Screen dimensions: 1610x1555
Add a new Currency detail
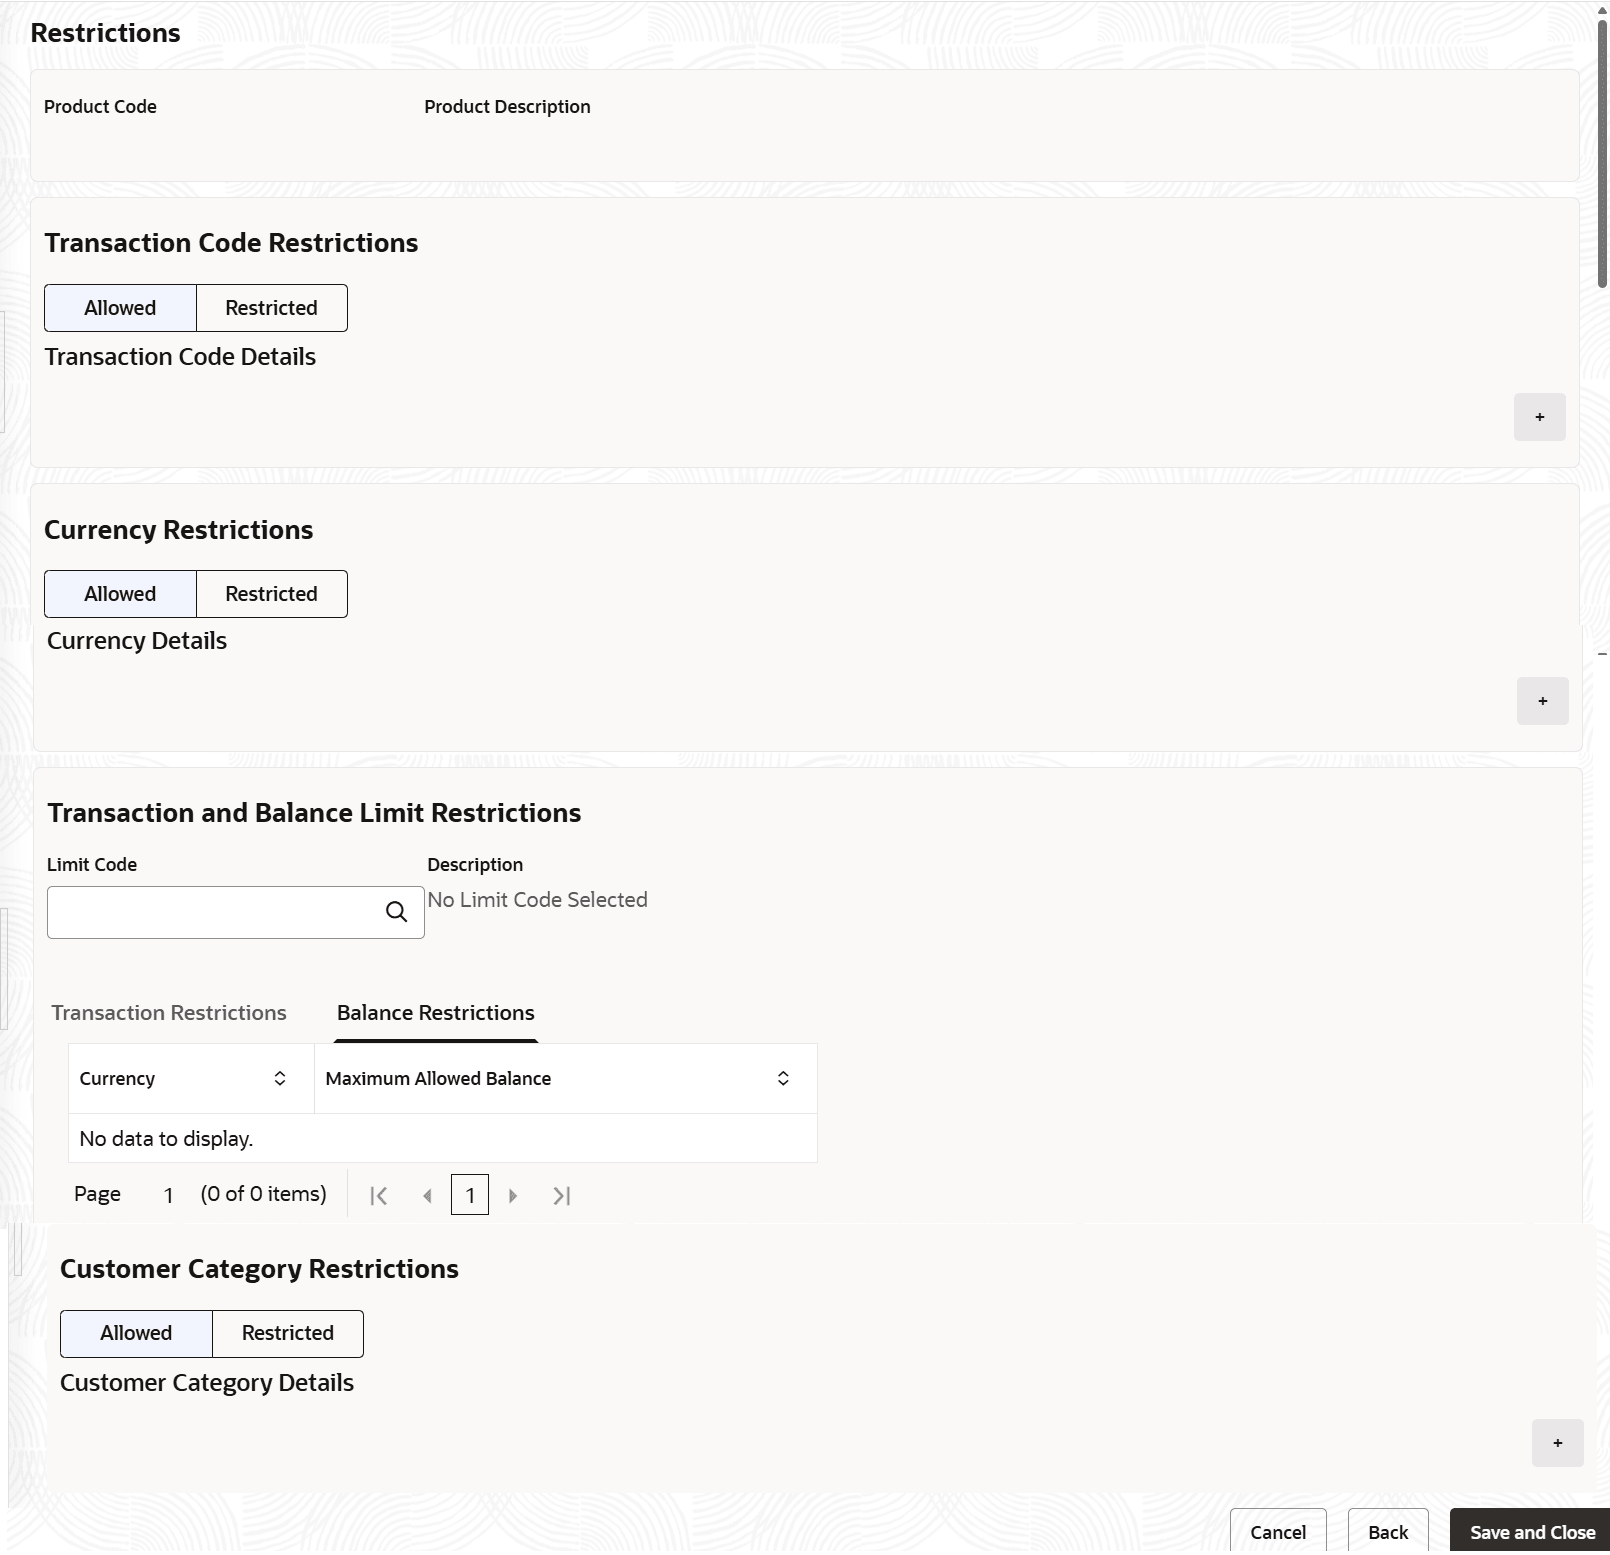[1543, 701]
